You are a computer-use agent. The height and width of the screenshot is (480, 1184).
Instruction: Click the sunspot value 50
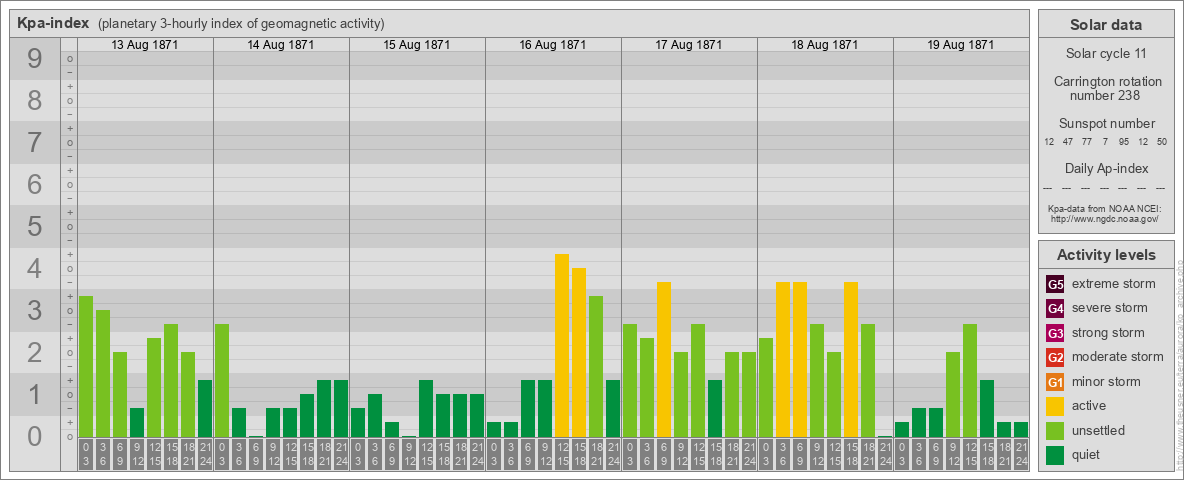(1161, 142)
